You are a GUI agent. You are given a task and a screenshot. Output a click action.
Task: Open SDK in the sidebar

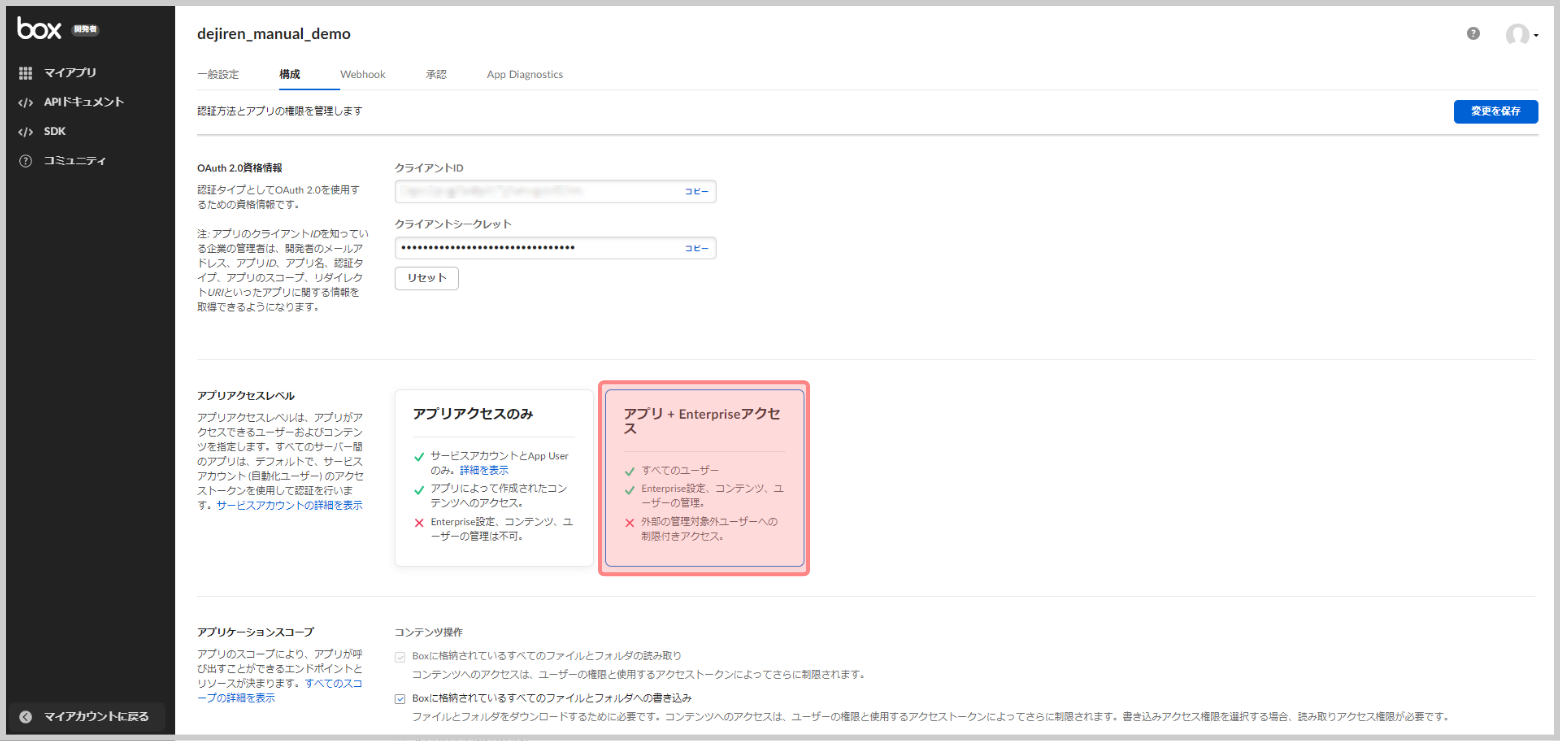(55, 131)
